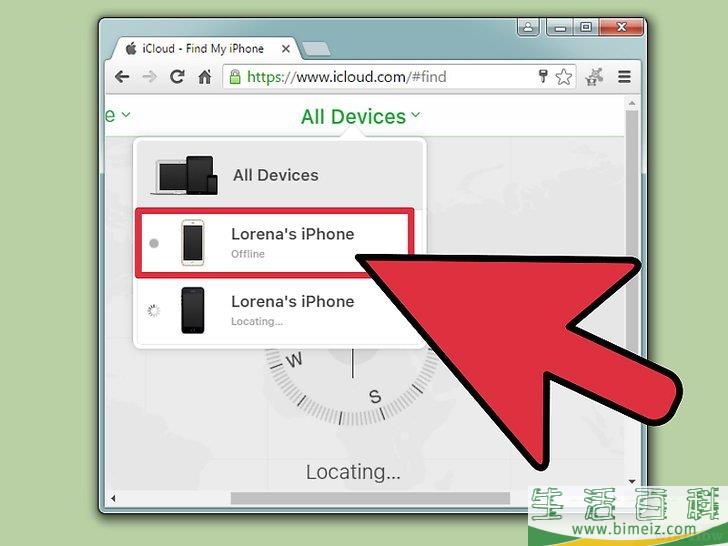Select the offline Lorena's iPhone entry

(275, 243)
